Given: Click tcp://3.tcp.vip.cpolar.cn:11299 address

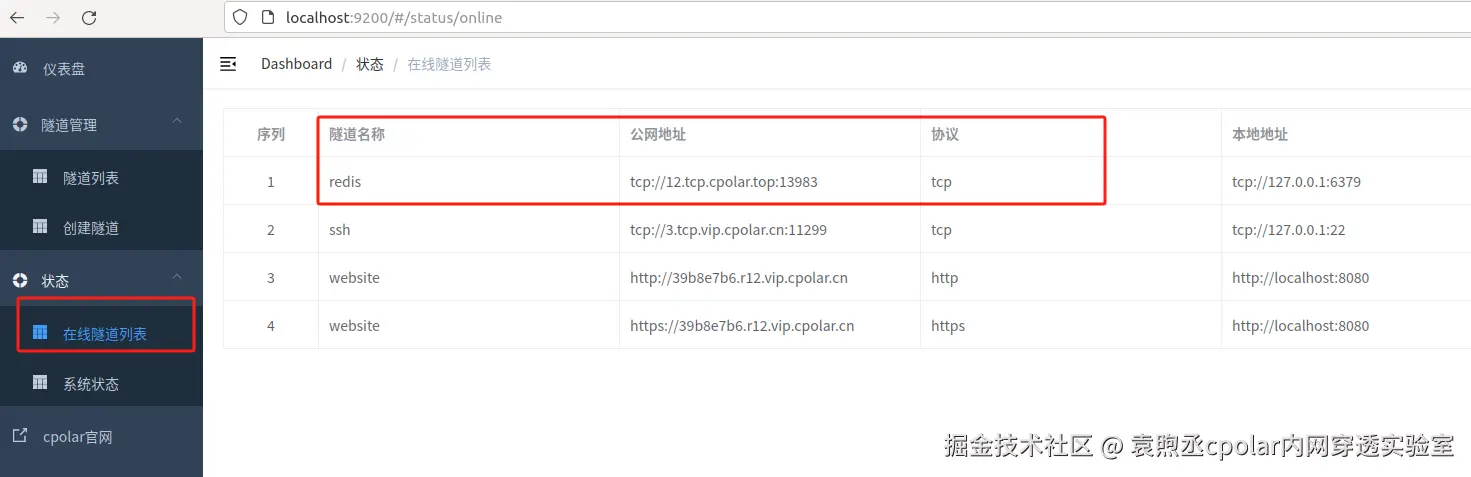Looking at the screenshot, I should [x=728, y=230].
